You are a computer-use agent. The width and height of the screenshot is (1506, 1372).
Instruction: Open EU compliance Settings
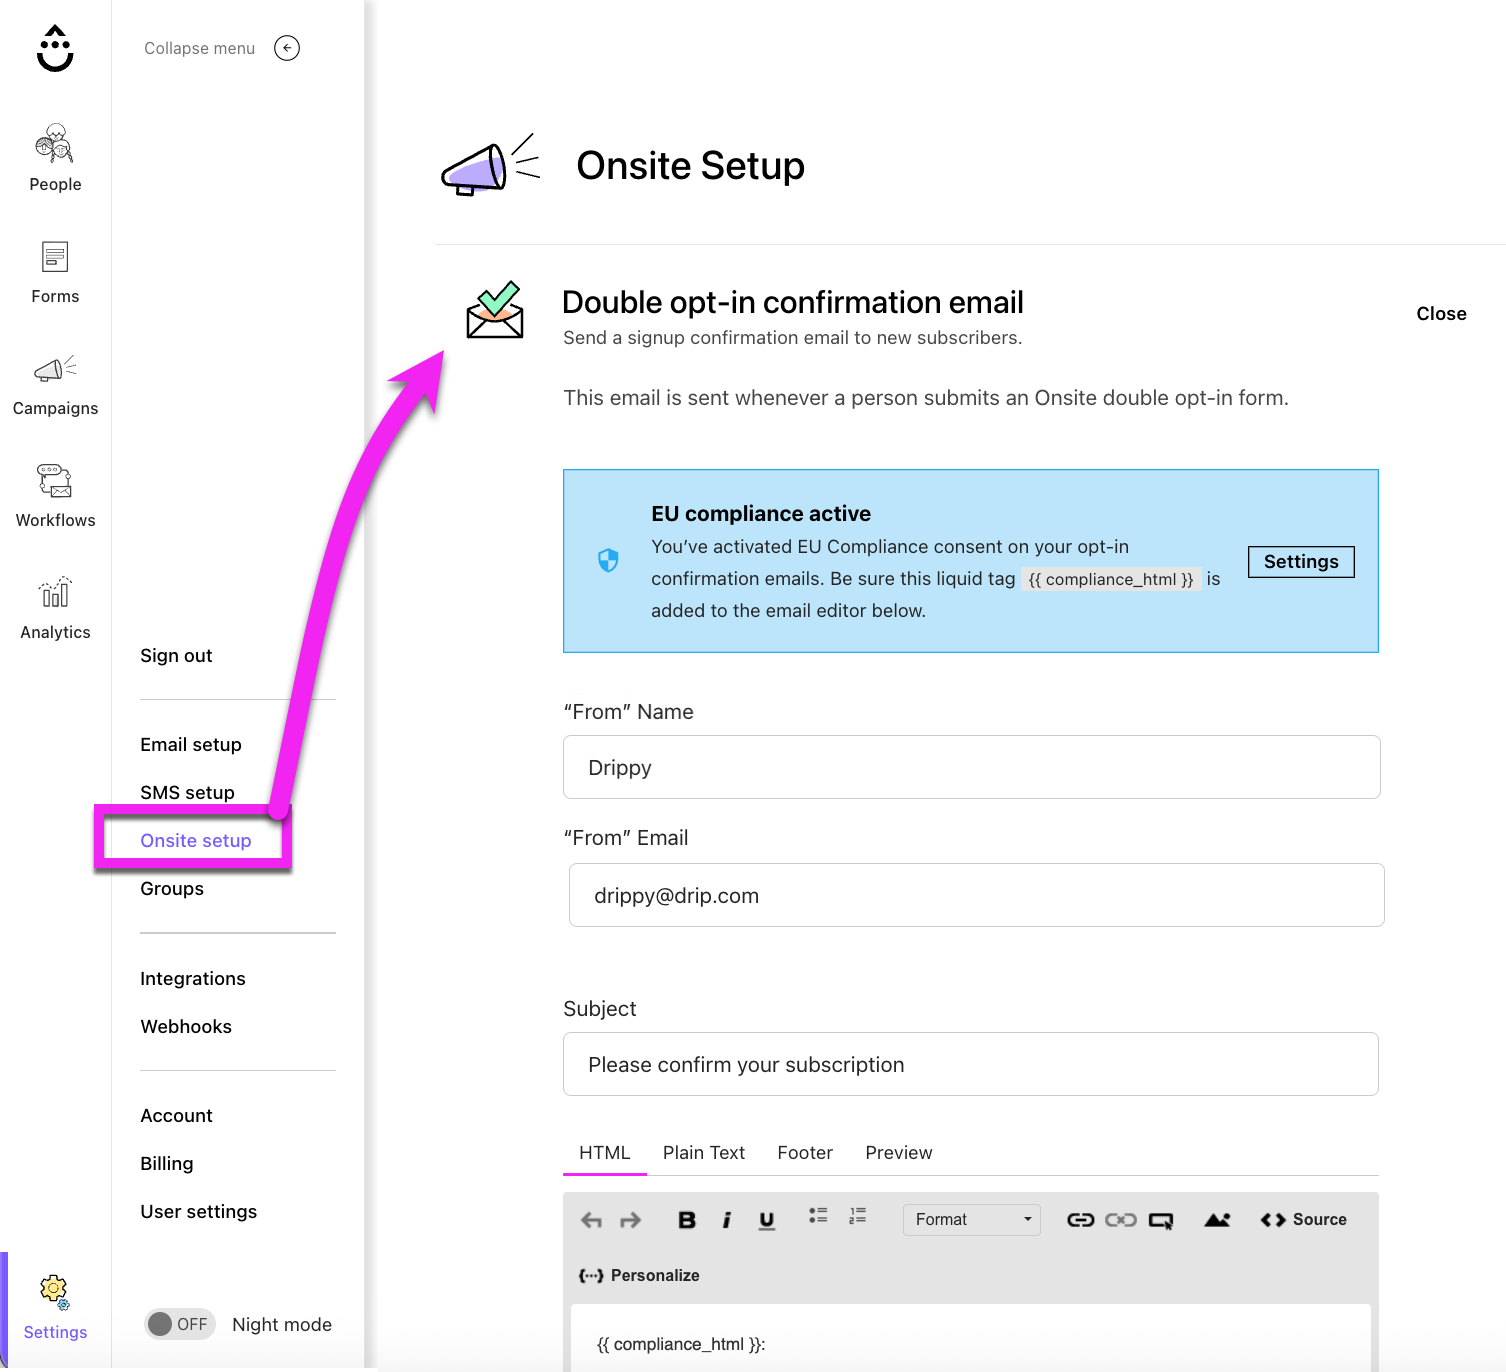pos(1300,561)
